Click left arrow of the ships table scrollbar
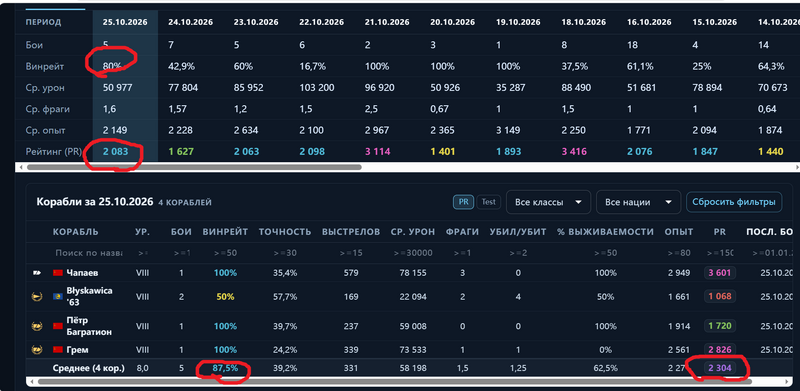 coord(32,381)
